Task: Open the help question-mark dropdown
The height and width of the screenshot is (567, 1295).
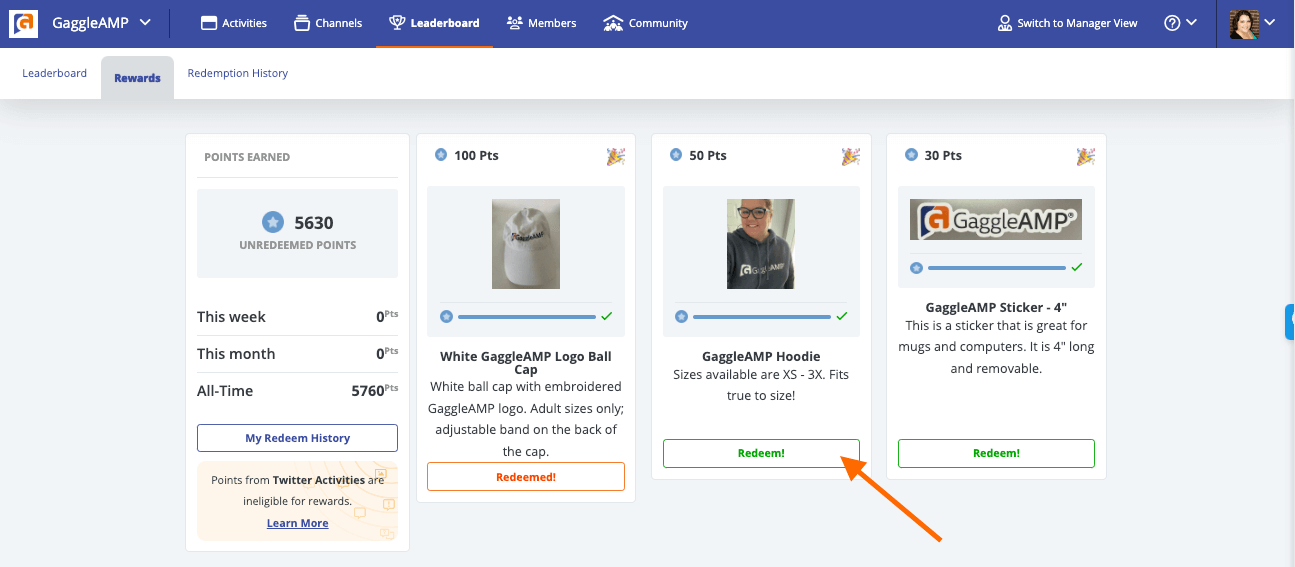Action: click(x=1180, y=23)
